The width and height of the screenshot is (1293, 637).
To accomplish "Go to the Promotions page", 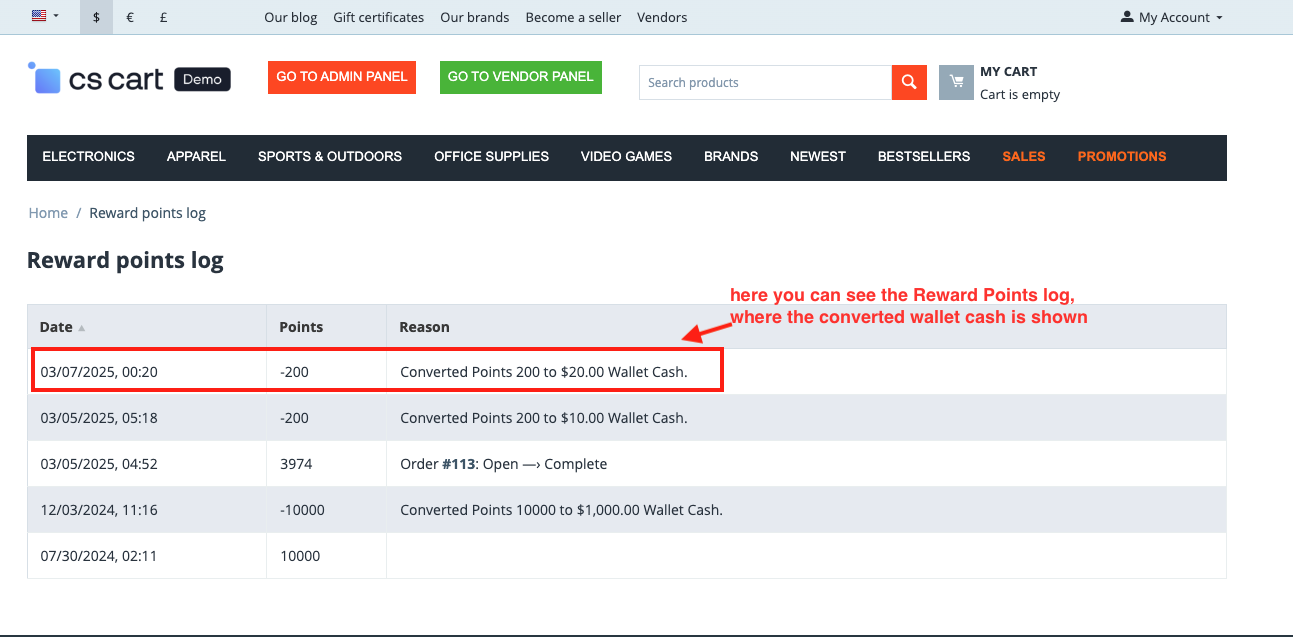I will point(1121,156).
